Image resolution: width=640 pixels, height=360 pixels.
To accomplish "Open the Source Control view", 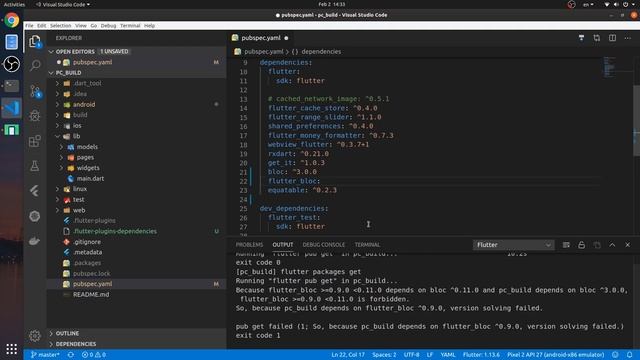I will pyautogui.click(x=35, y=91).
